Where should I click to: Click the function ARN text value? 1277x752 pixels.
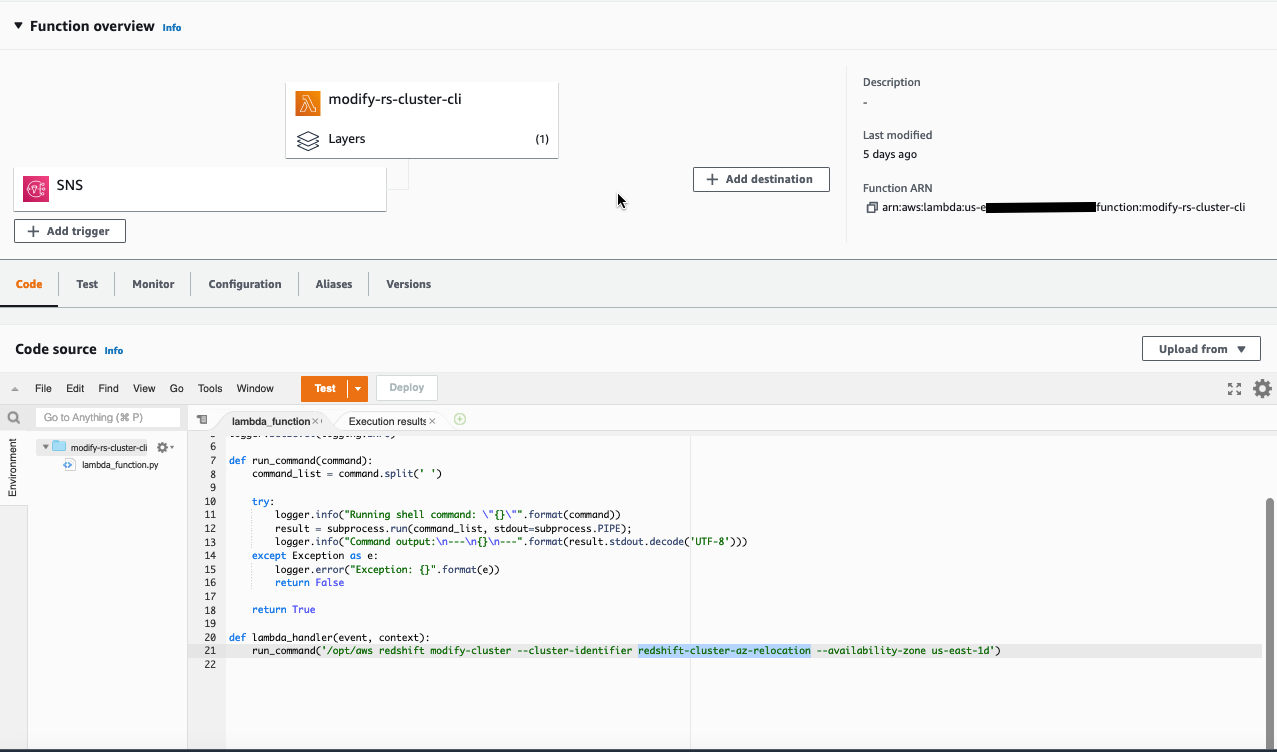coord(1063,207)
